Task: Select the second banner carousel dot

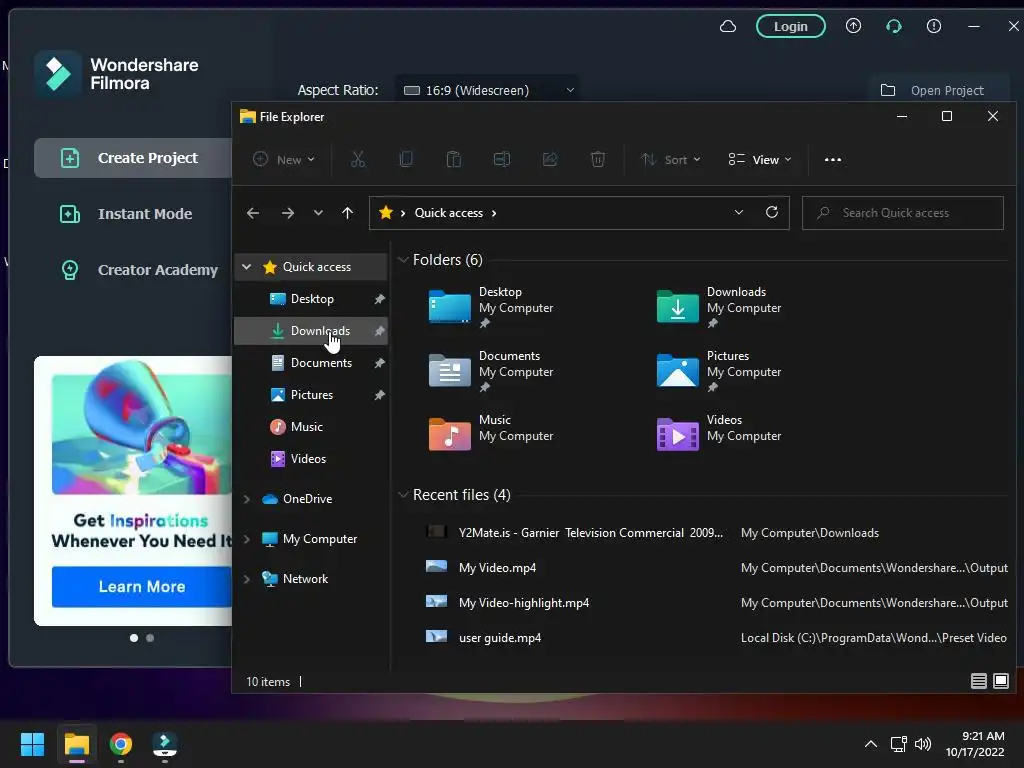Action: pyautogui.click(x=150, y=638)
